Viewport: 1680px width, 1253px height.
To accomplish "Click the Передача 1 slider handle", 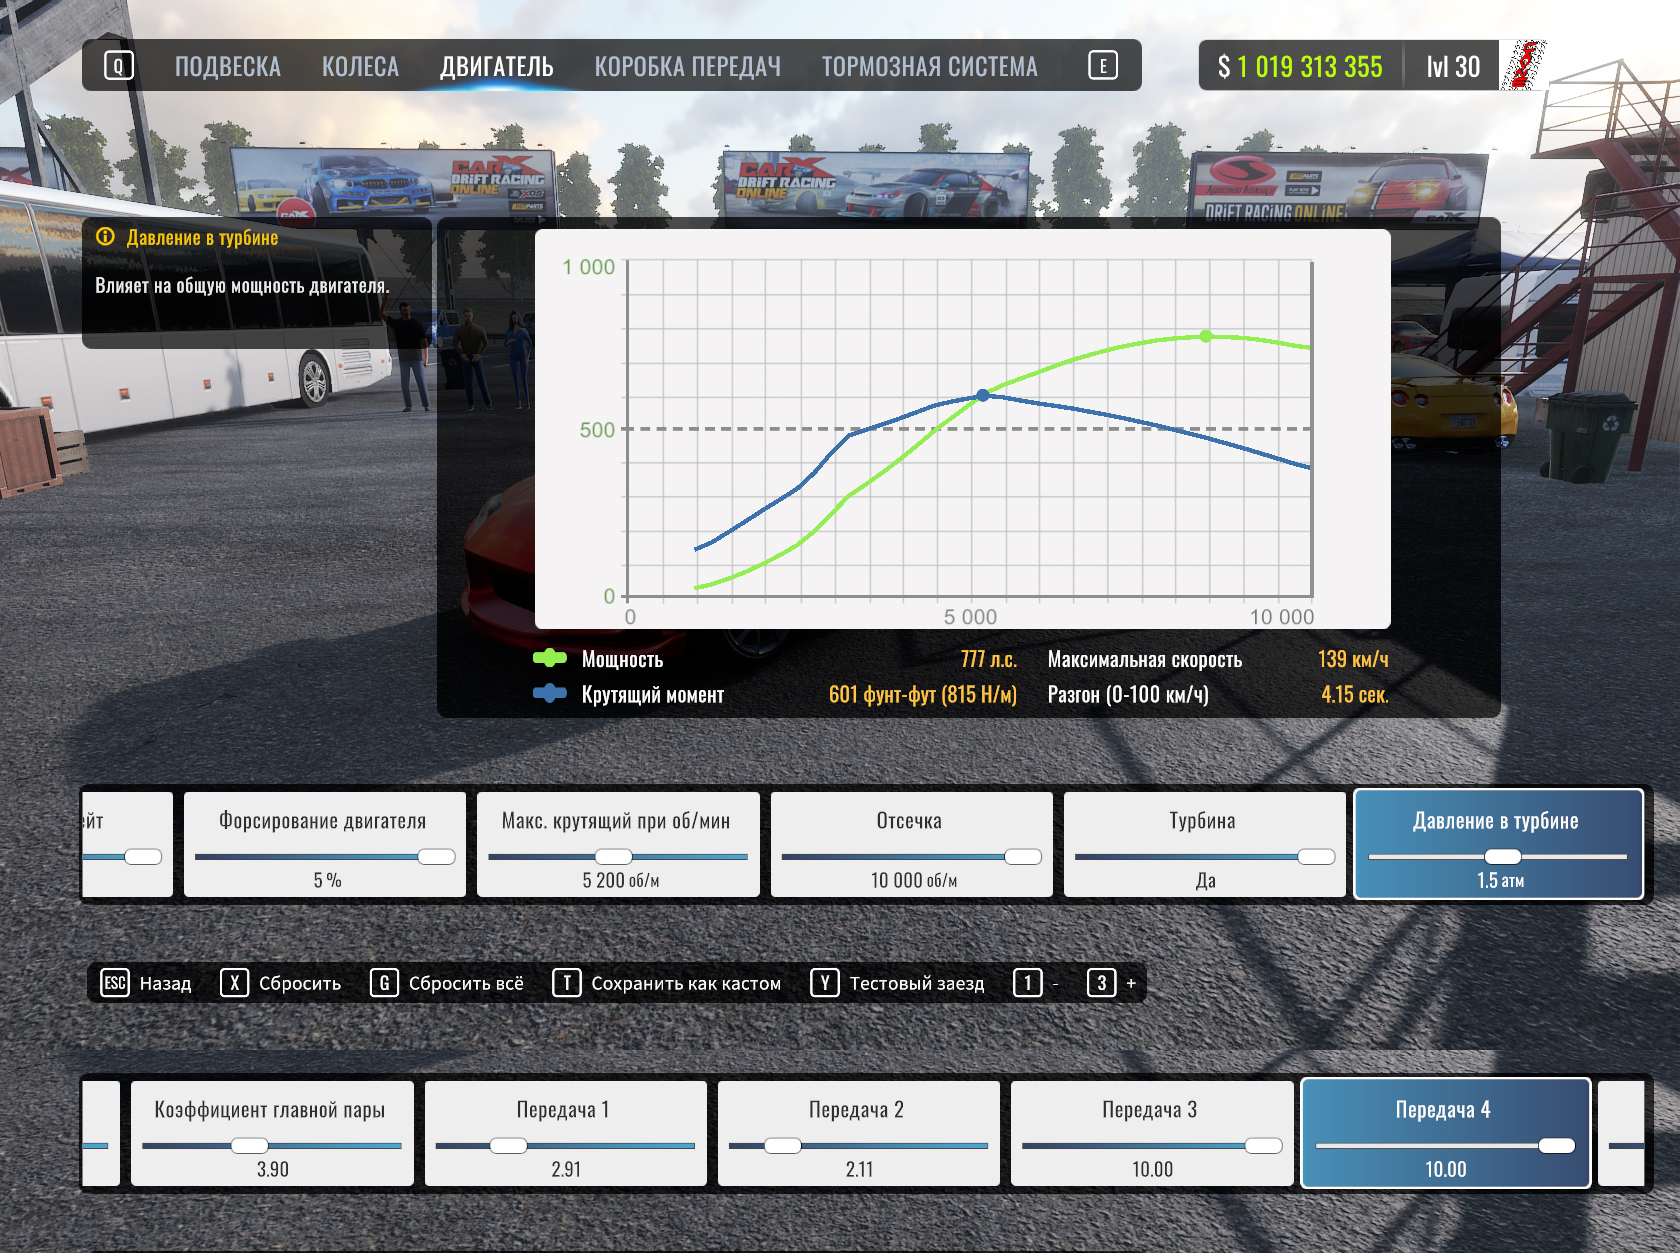I will pos(509,1146).
